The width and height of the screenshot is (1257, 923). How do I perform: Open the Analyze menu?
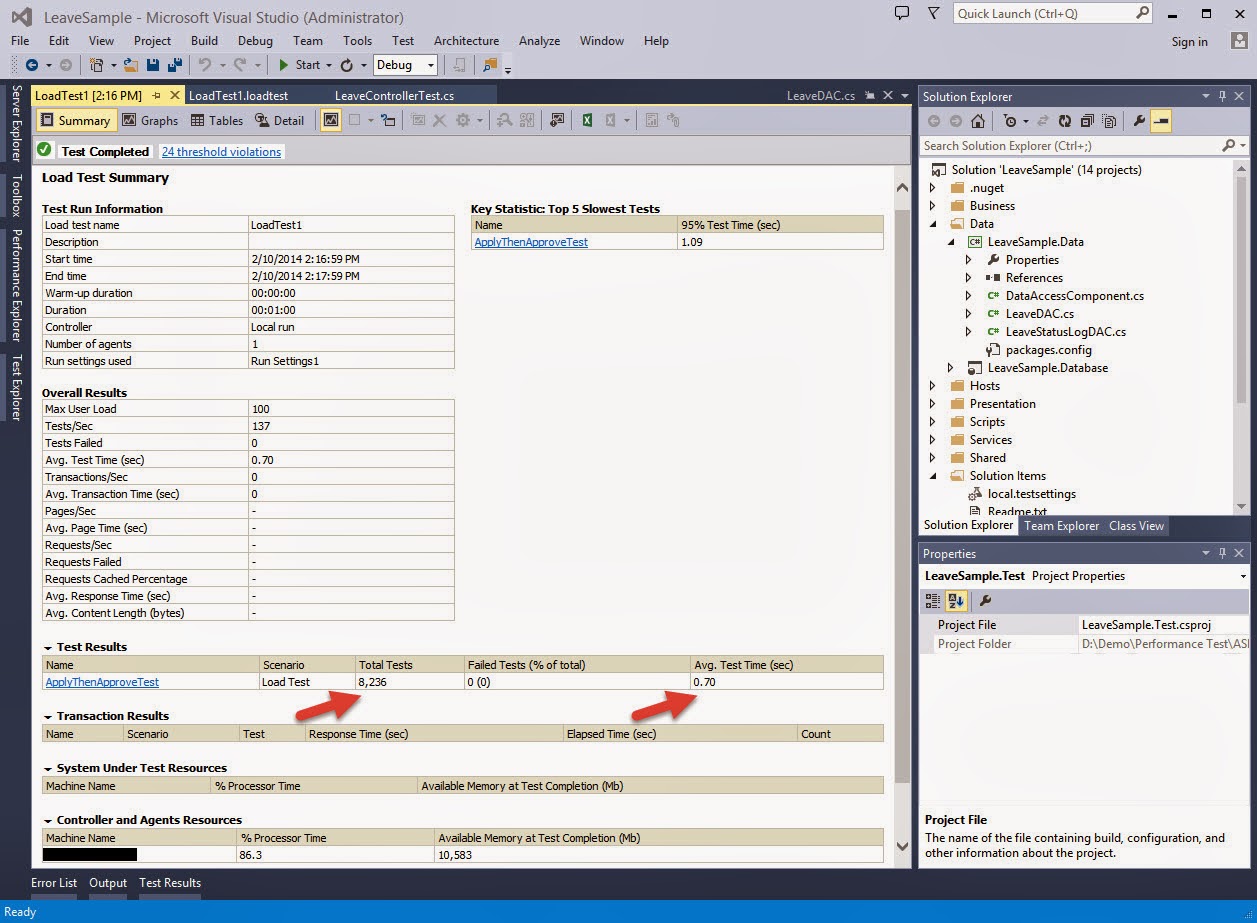pos(539,41)
